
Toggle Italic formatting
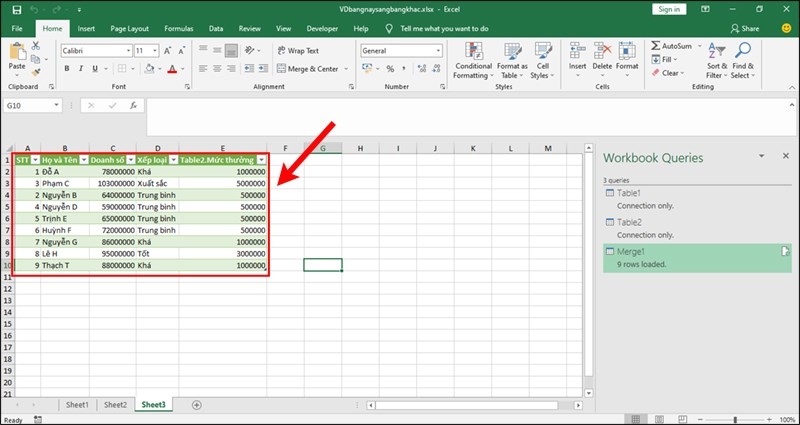tap(81, 68)
